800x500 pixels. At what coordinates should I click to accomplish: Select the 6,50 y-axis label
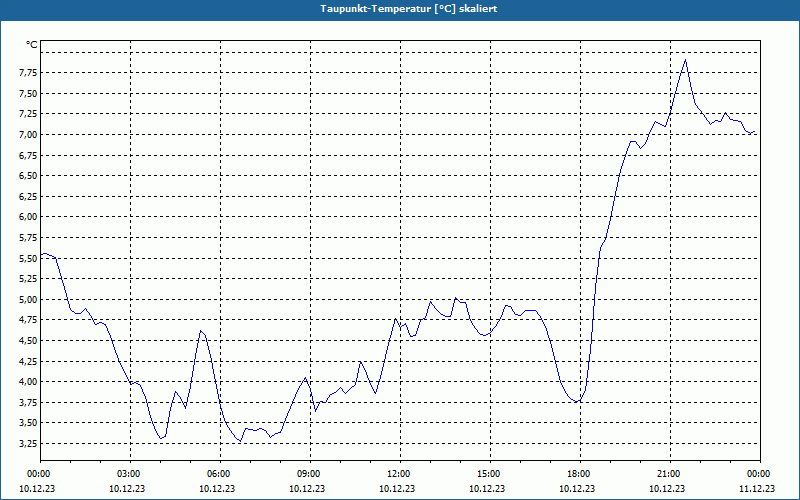[28, 176]
